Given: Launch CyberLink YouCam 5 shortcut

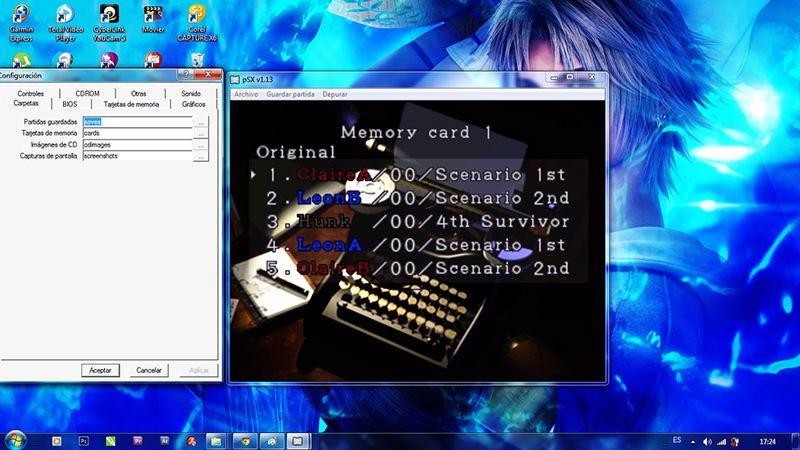Looking at the screenshot, I should tap(109, 23).
